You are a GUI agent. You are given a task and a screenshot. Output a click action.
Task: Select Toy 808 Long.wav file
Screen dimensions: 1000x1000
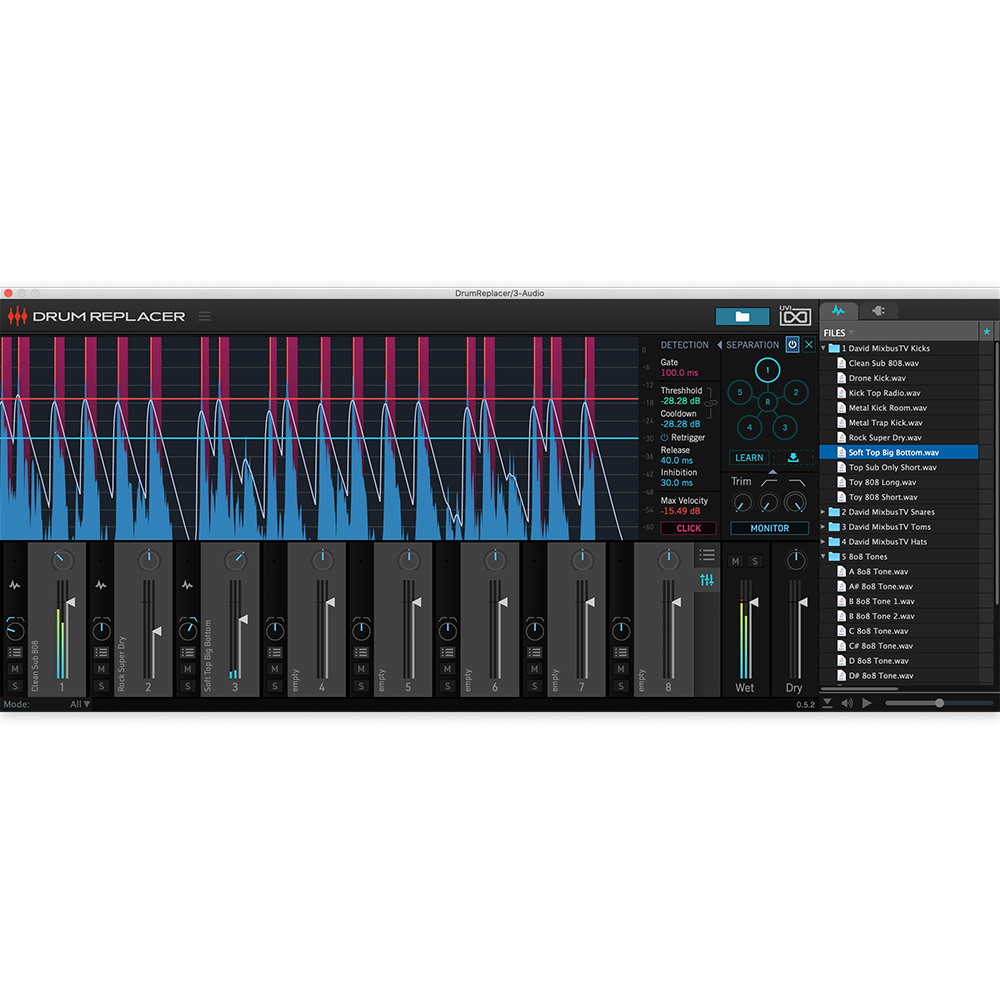(x=899, y=482)
